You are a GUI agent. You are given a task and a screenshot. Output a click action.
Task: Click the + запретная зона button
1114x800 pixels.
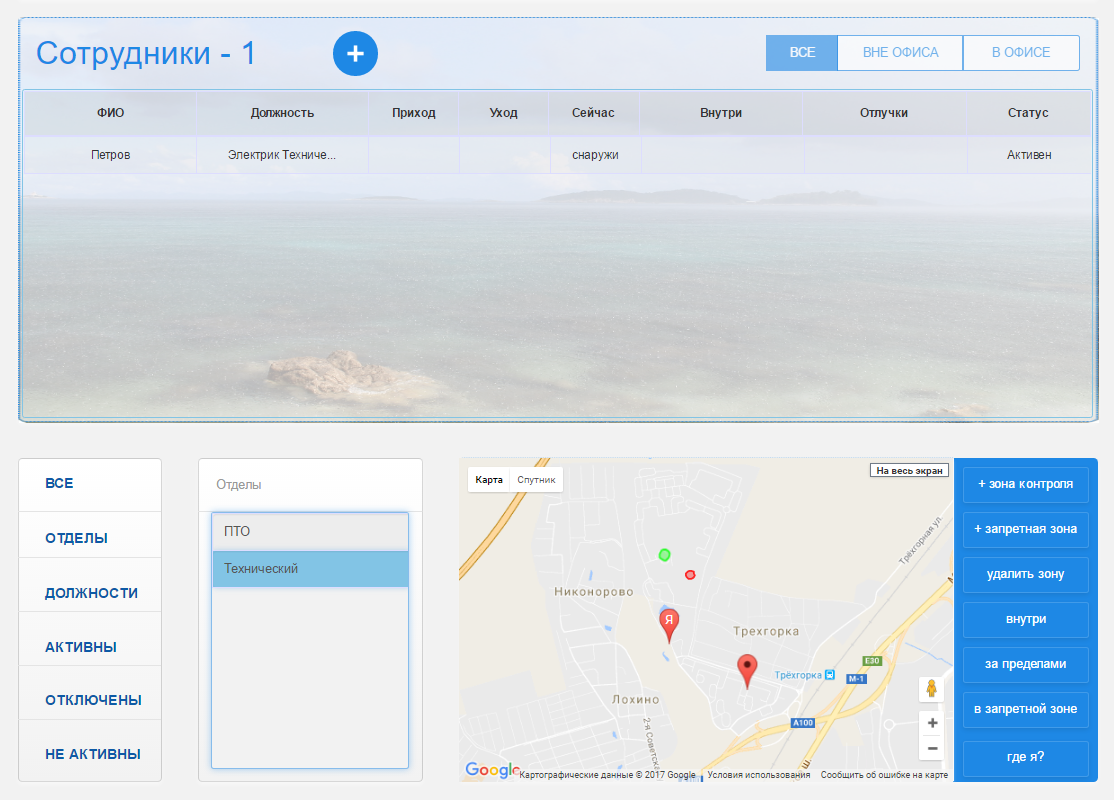tap(1025, 529)
